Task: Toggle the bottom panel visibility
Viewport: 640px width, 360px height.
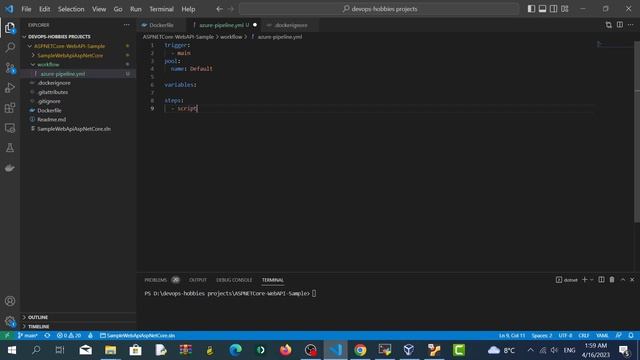Action: coord(542,9)
